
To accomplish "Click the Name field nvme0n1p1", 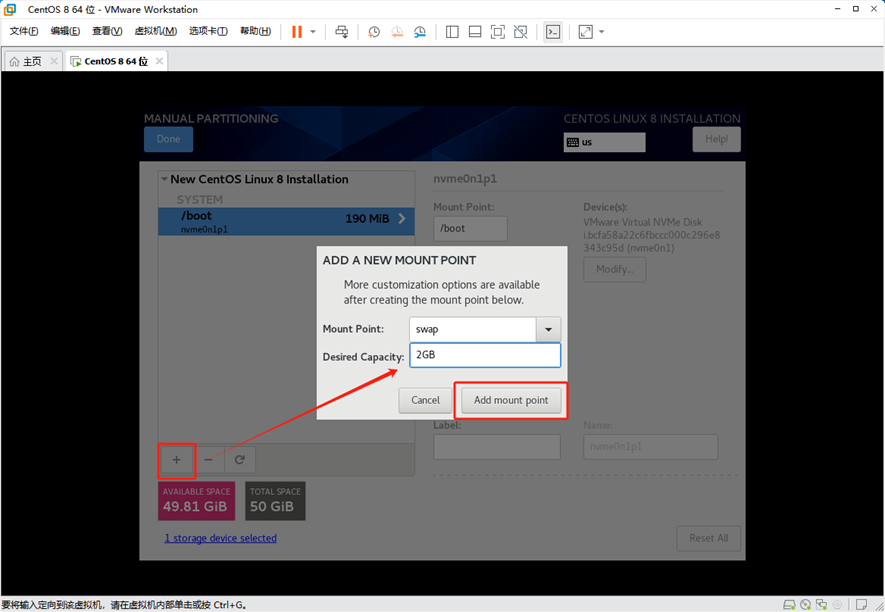I will [x=651, y=447].
